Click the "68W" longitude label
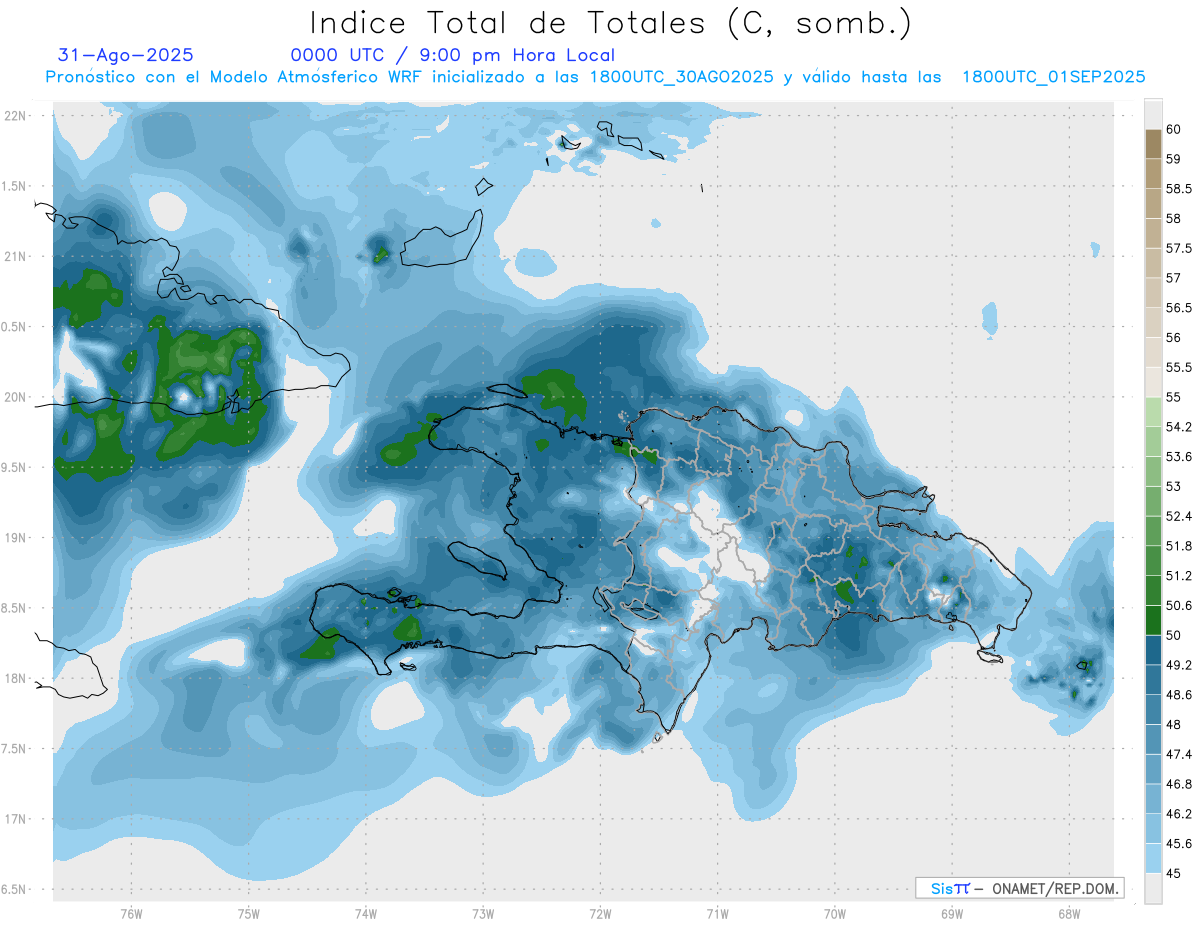This screenshot has width=1200, height=927. (1069, 914)
